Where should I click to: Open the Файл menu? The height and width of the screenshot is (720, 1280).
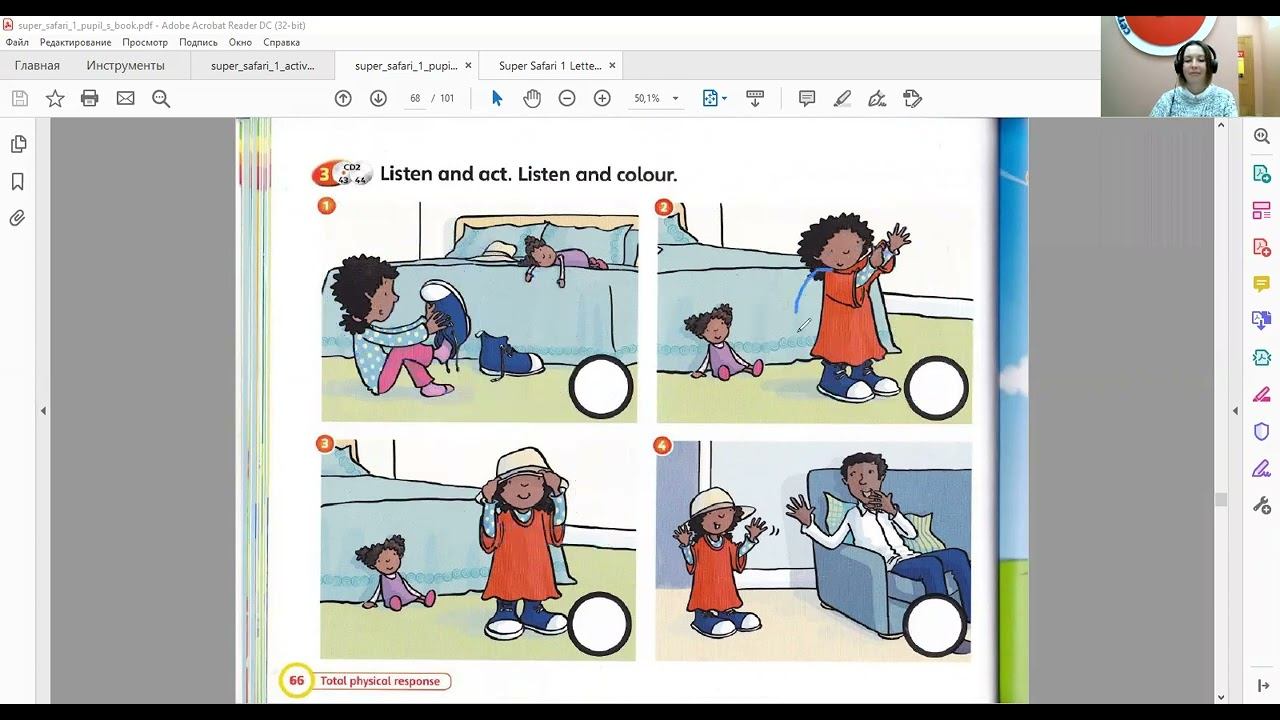[17, 42]
